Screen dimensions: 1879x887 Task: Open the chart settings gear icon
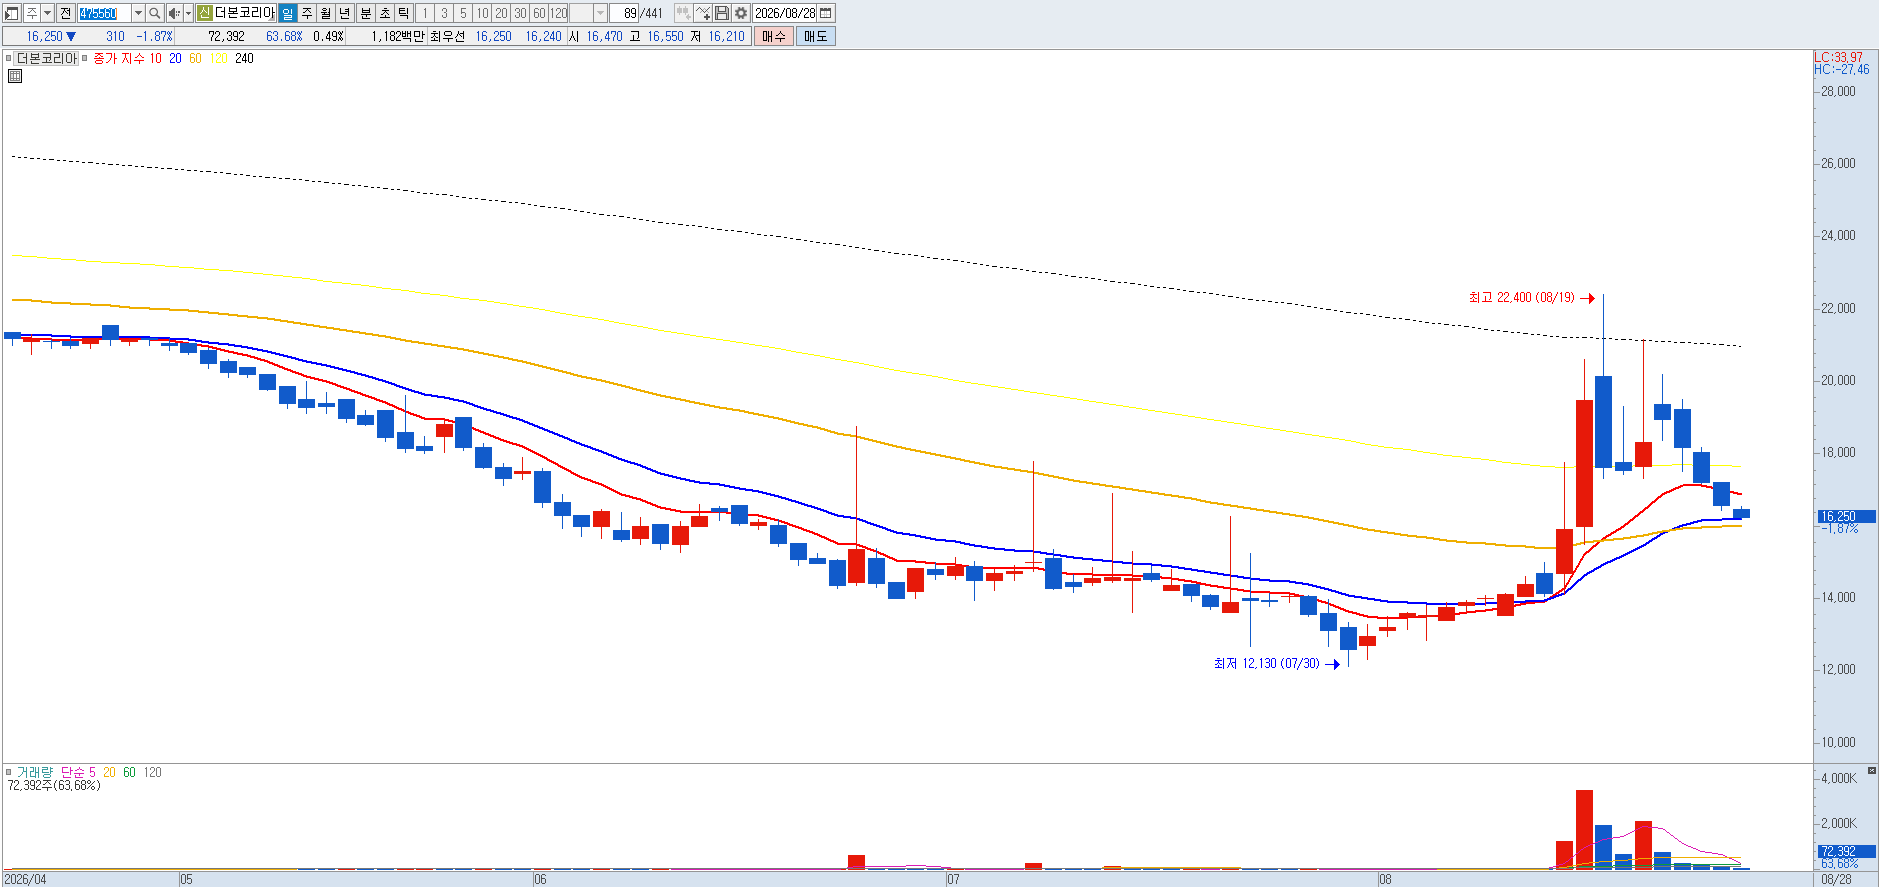(x=741, y=13)
